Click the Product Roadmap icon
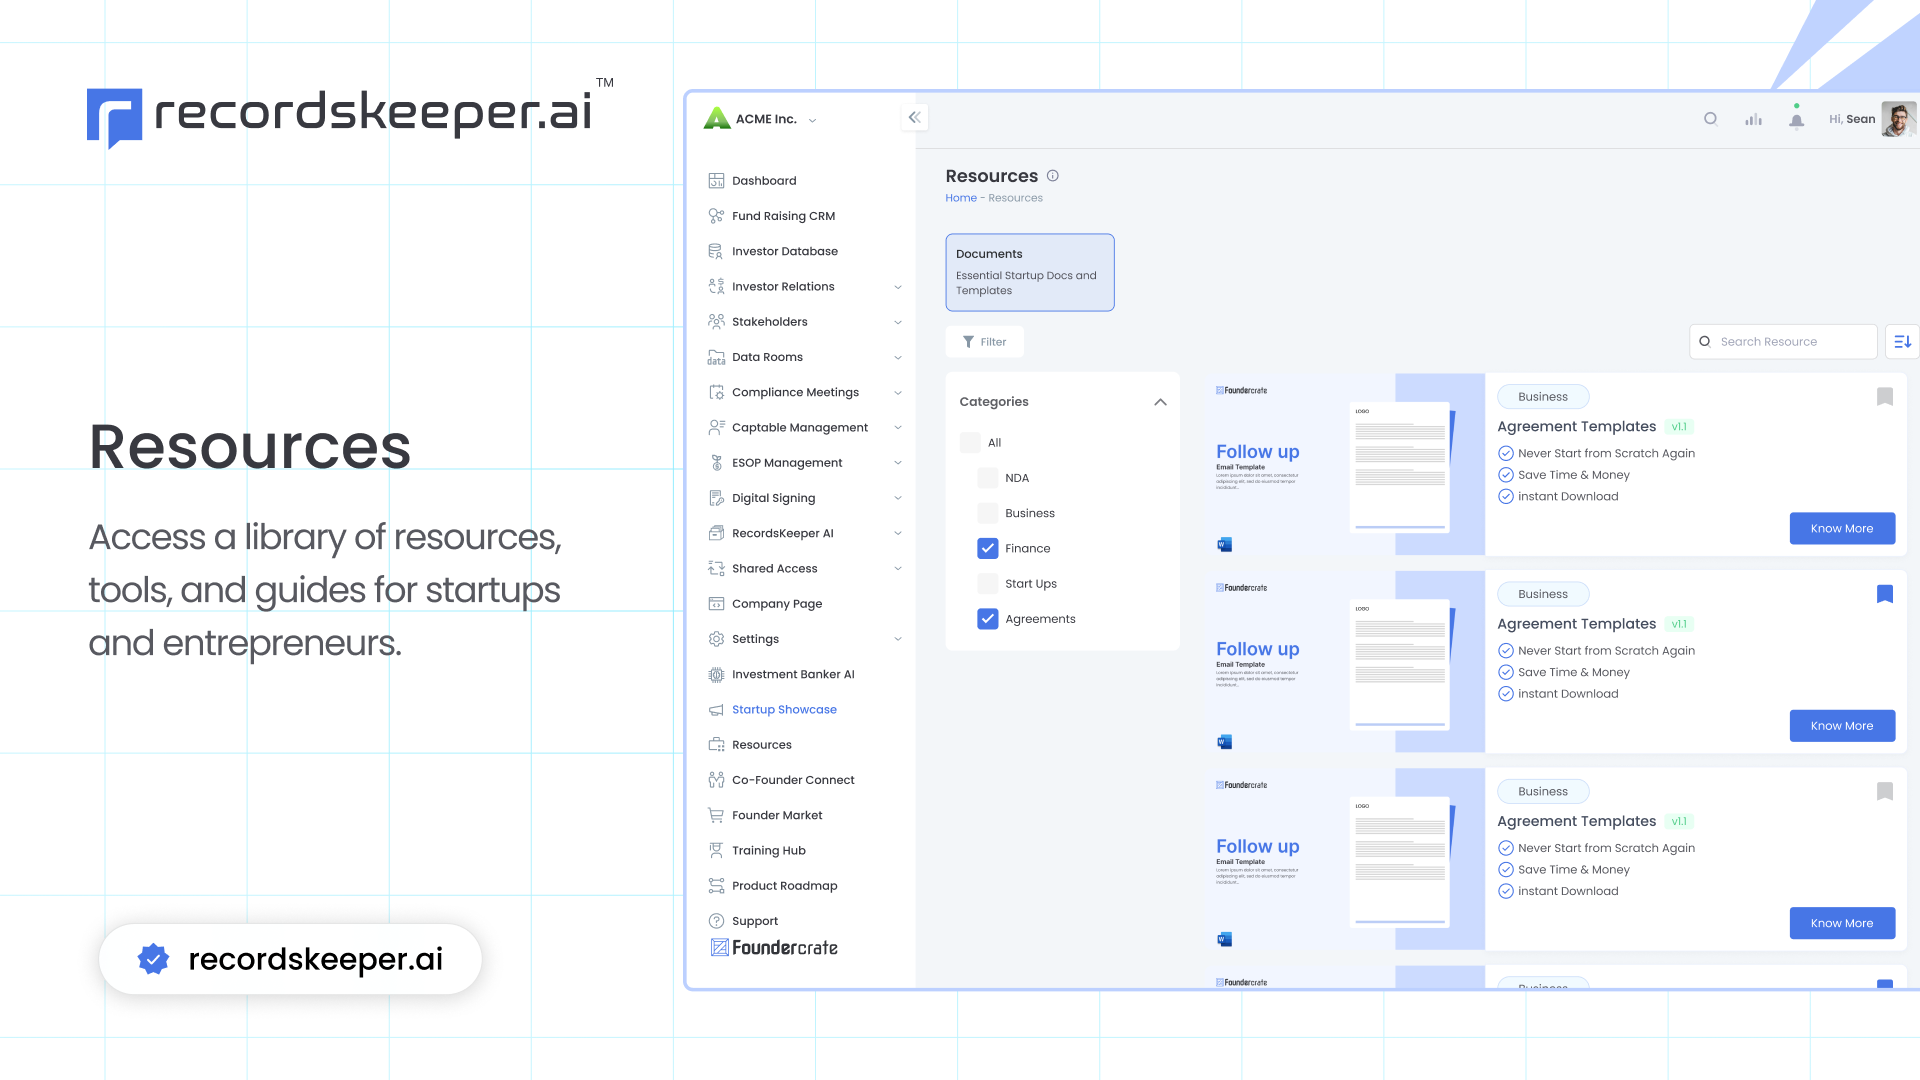Viewport: 1920px width, 1080px height. pyautogui.click(x=716, y=886)
